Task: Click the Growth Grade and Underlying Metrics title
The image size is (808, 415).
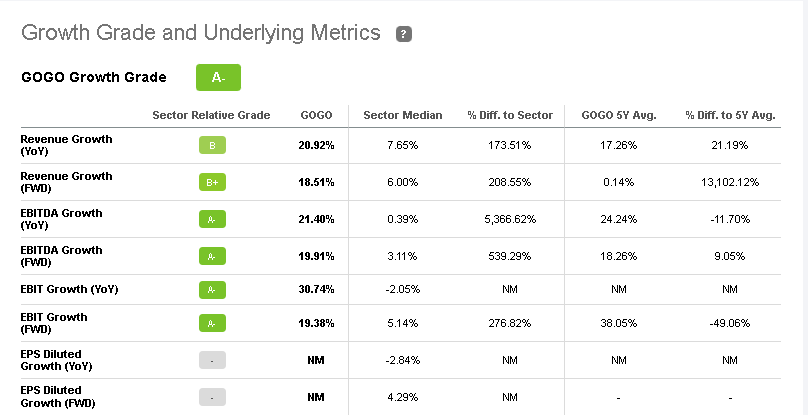Action: coord(201,33)
